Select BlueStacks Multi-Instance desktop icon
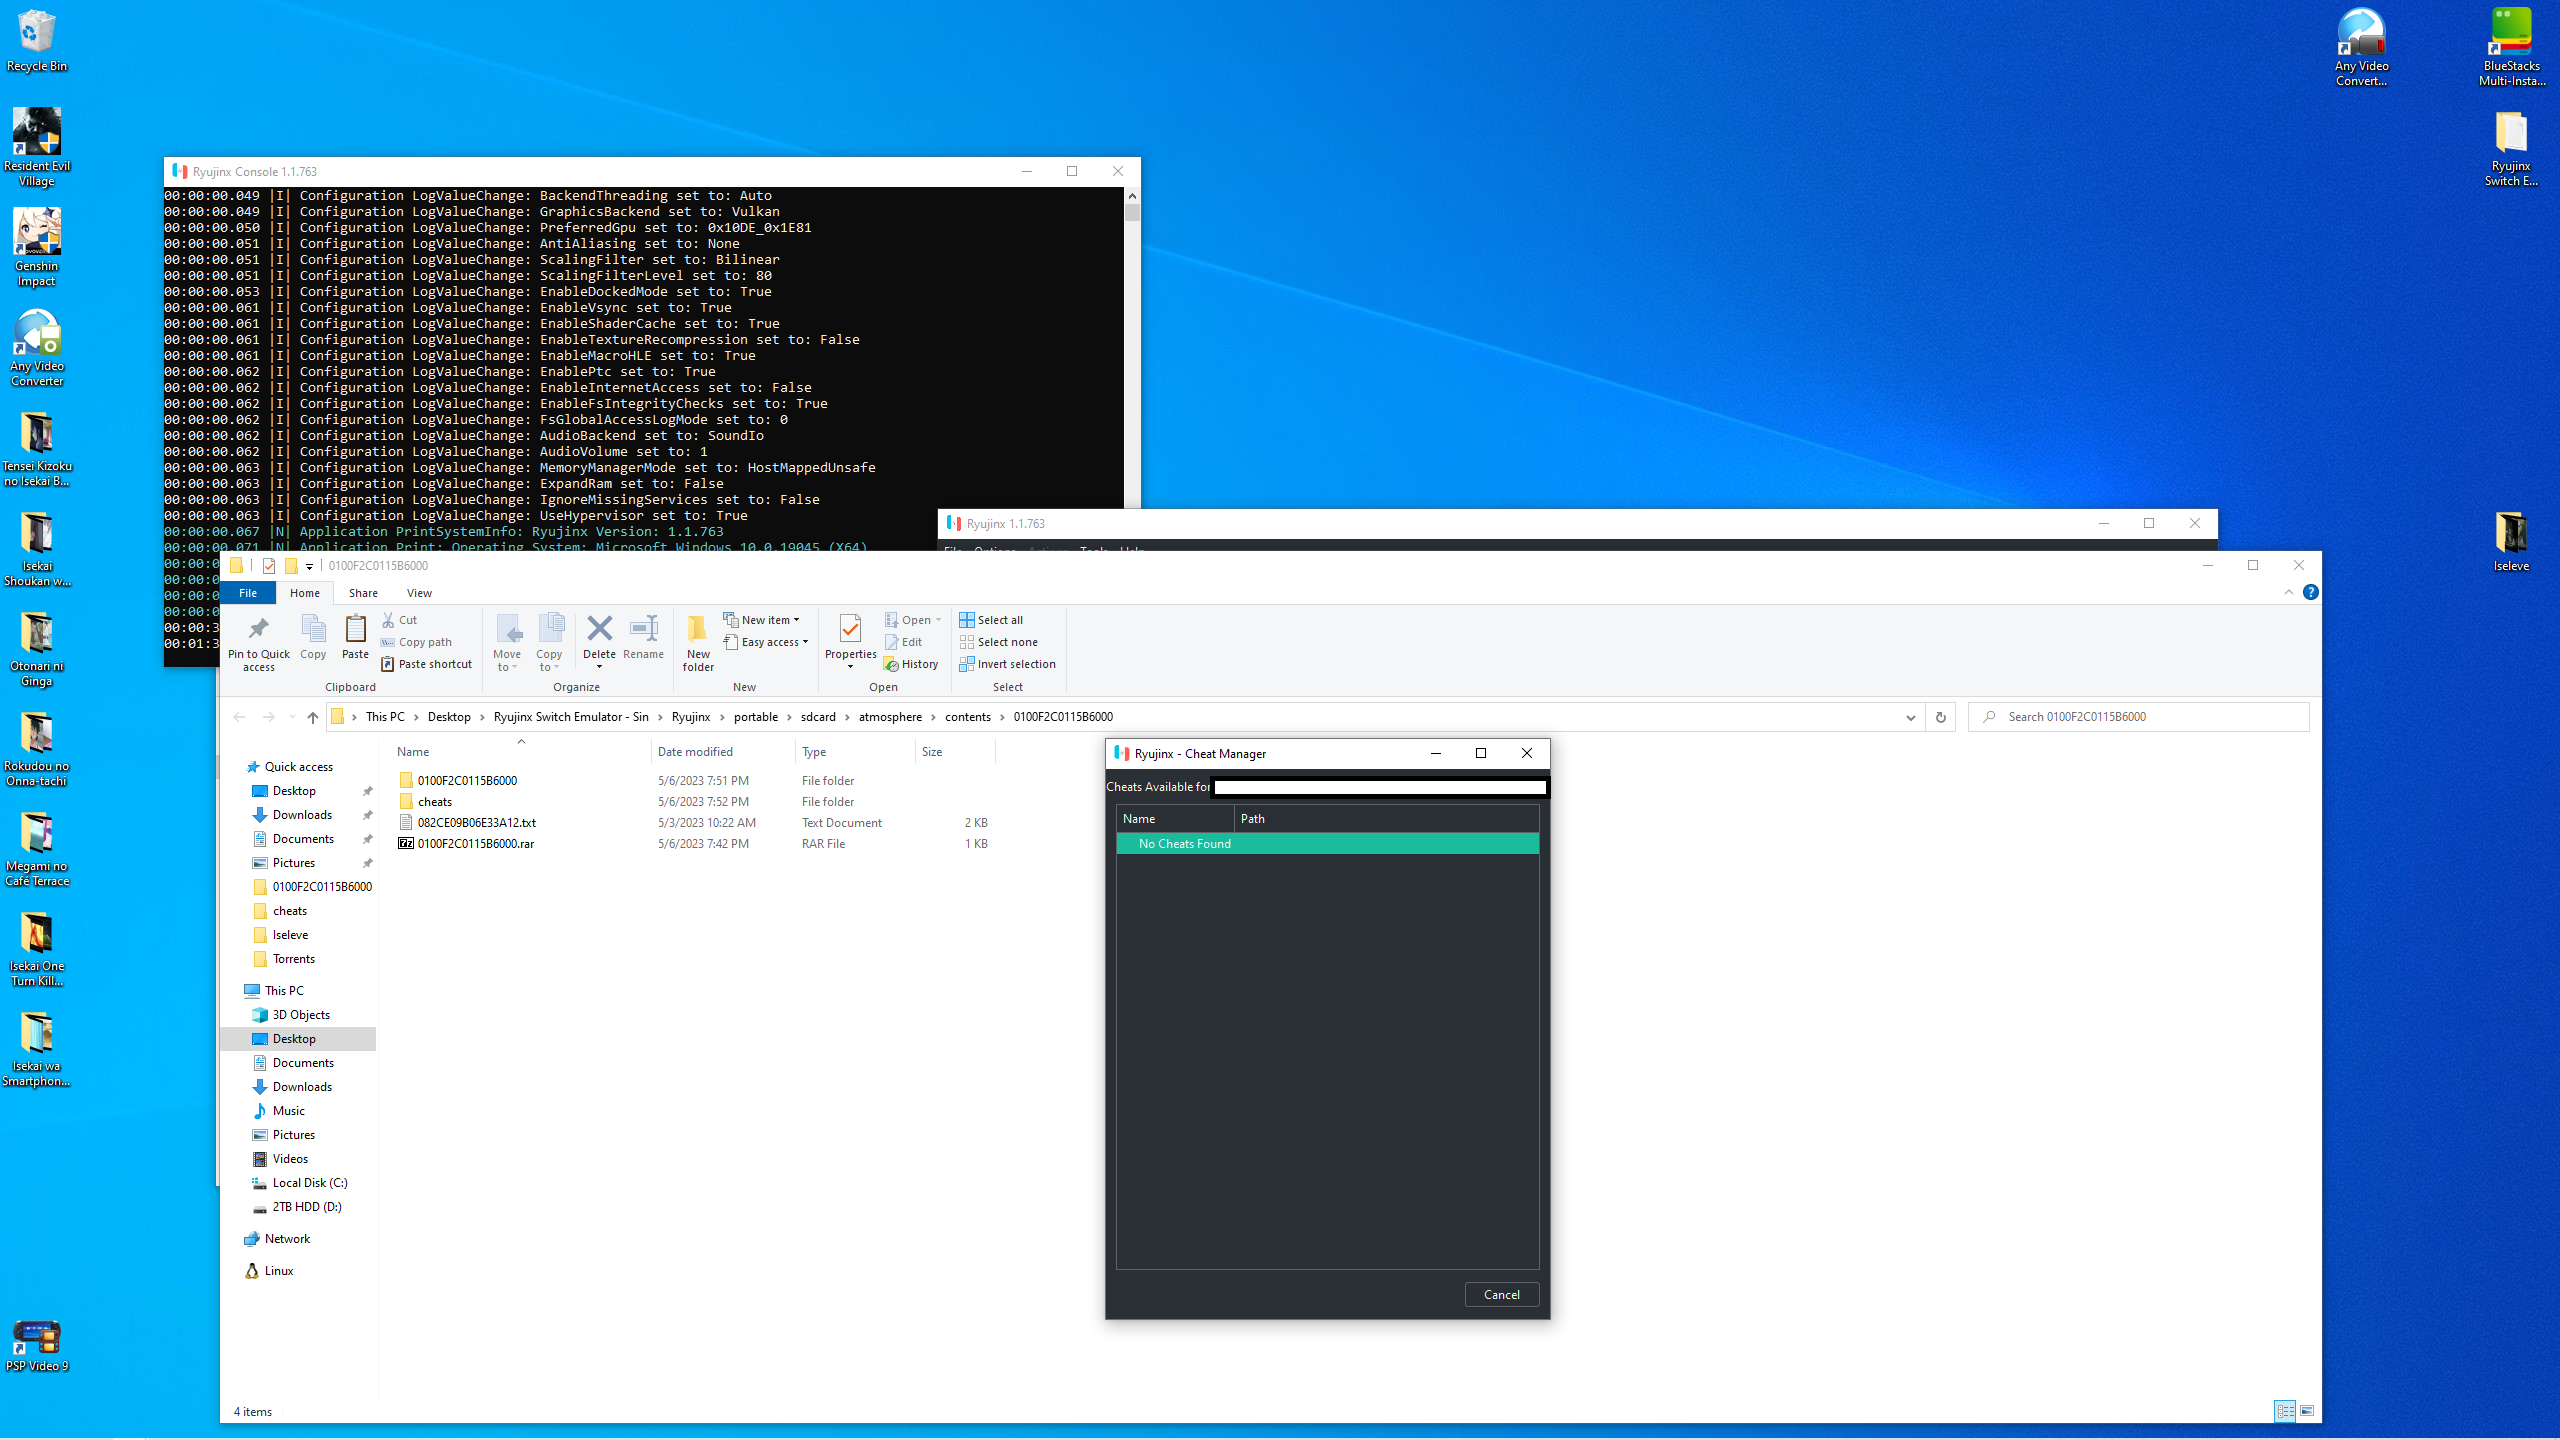 click(x=2511, y=47)
